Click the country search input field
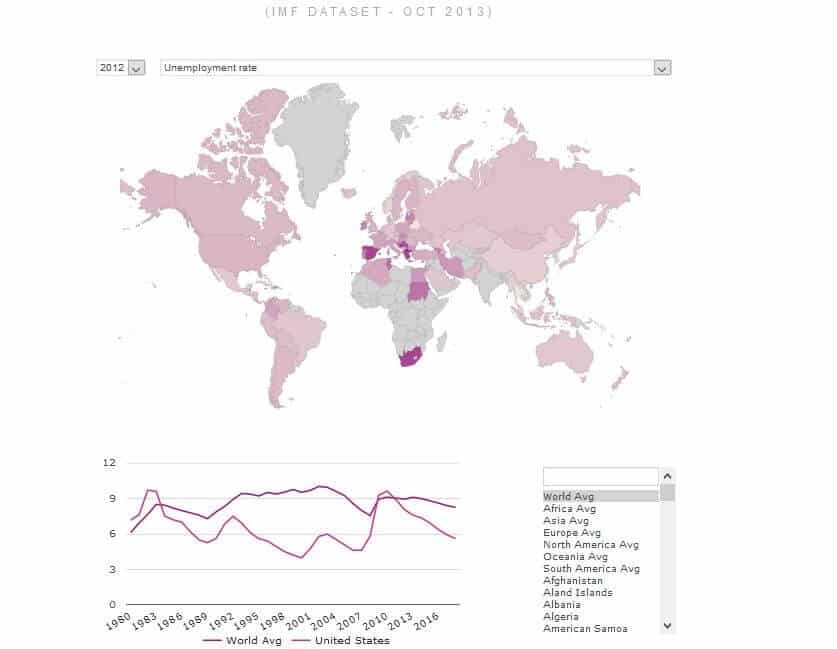Viewport: 837px width, 649px height. (x=600, y=477)
